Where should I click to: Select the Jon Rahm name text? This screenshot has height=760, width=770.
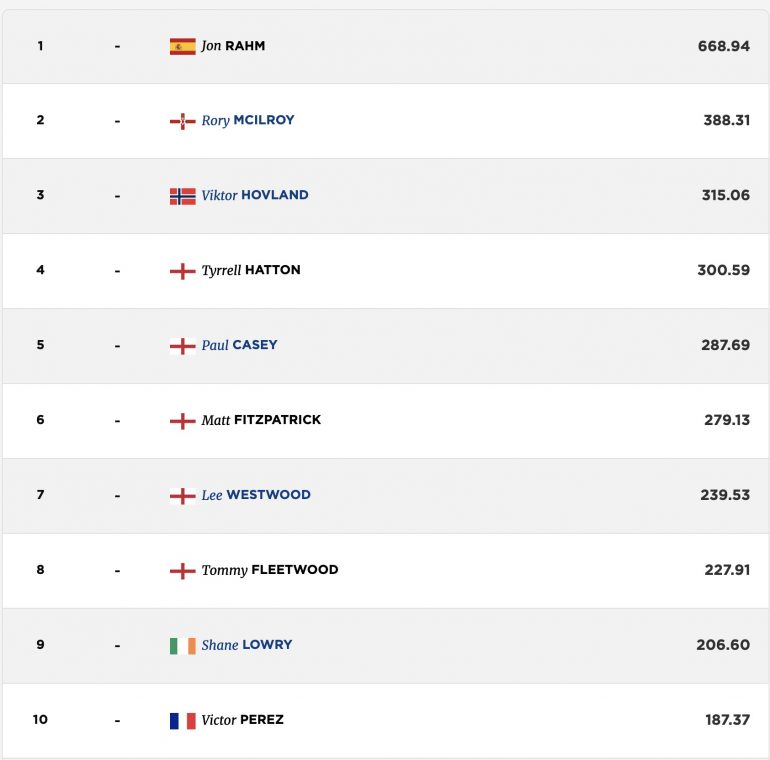(233, 46)
